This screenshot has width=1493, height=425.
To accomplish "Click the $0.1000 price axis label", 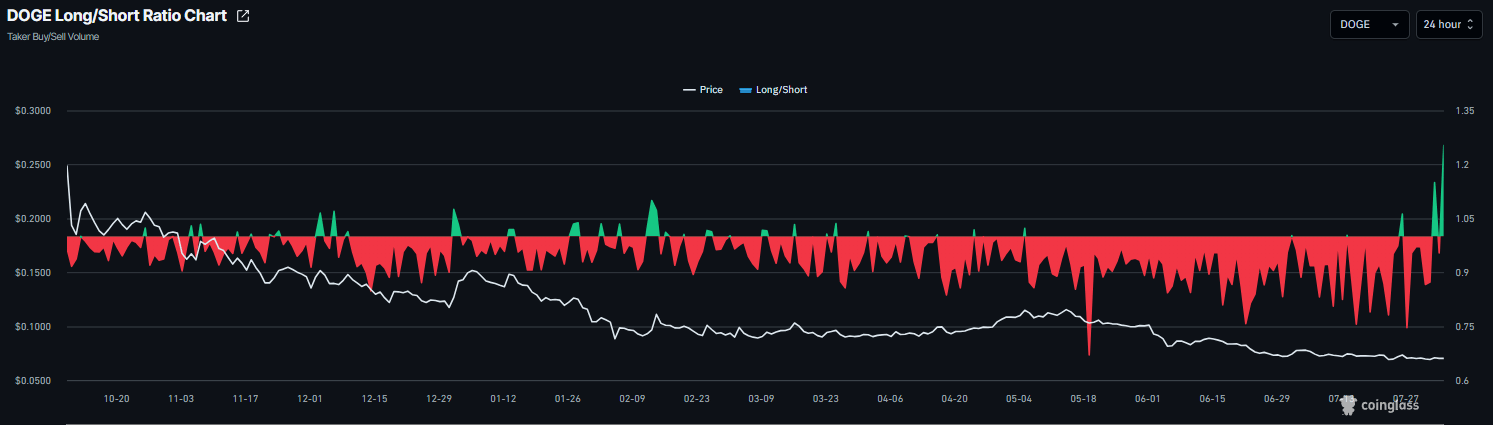I will (x=33, y=326).
